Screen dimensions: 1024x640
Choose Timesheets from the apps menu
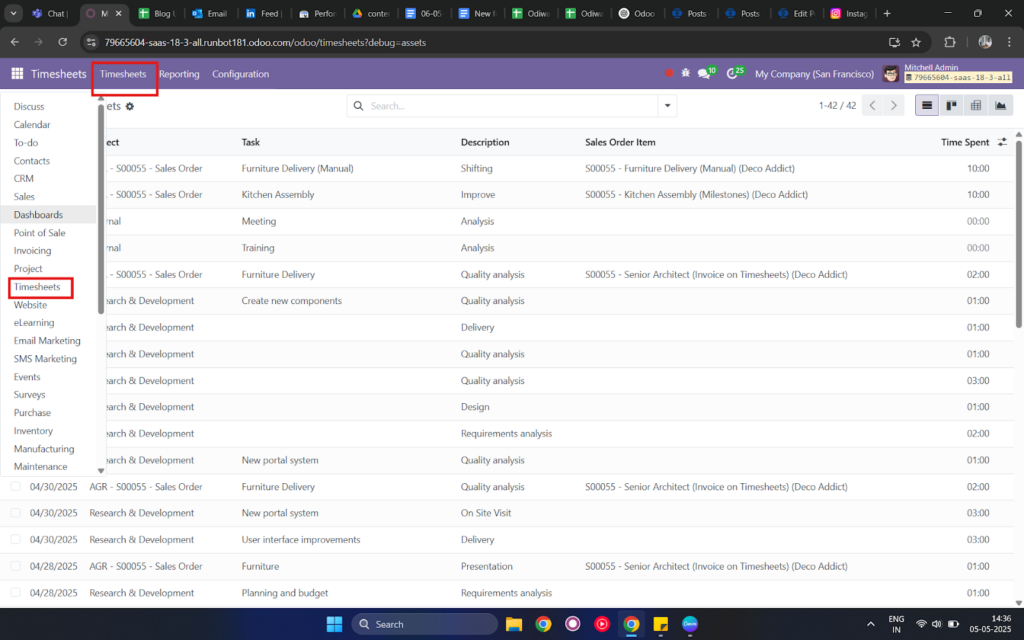37,287
